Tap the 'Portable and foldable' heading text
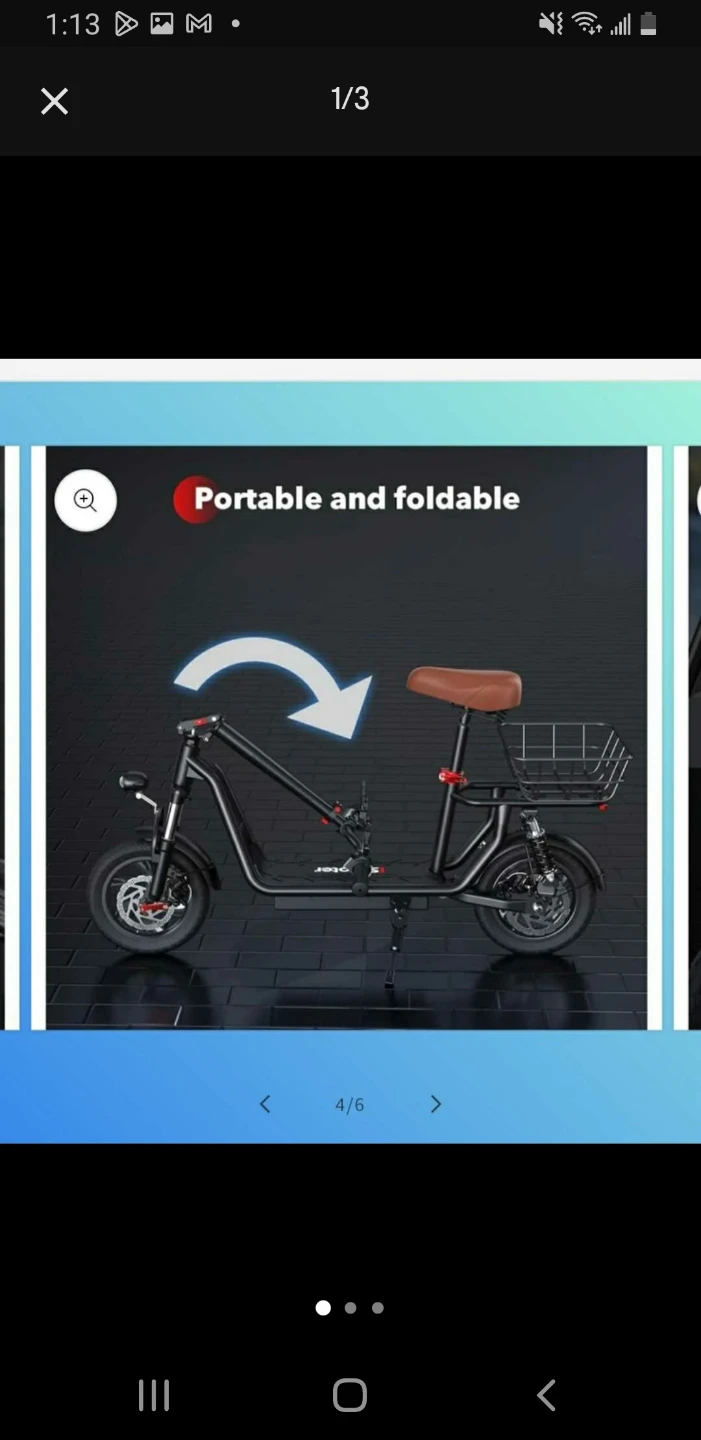Screen dimensions: 701x1440 coord(357,498)
